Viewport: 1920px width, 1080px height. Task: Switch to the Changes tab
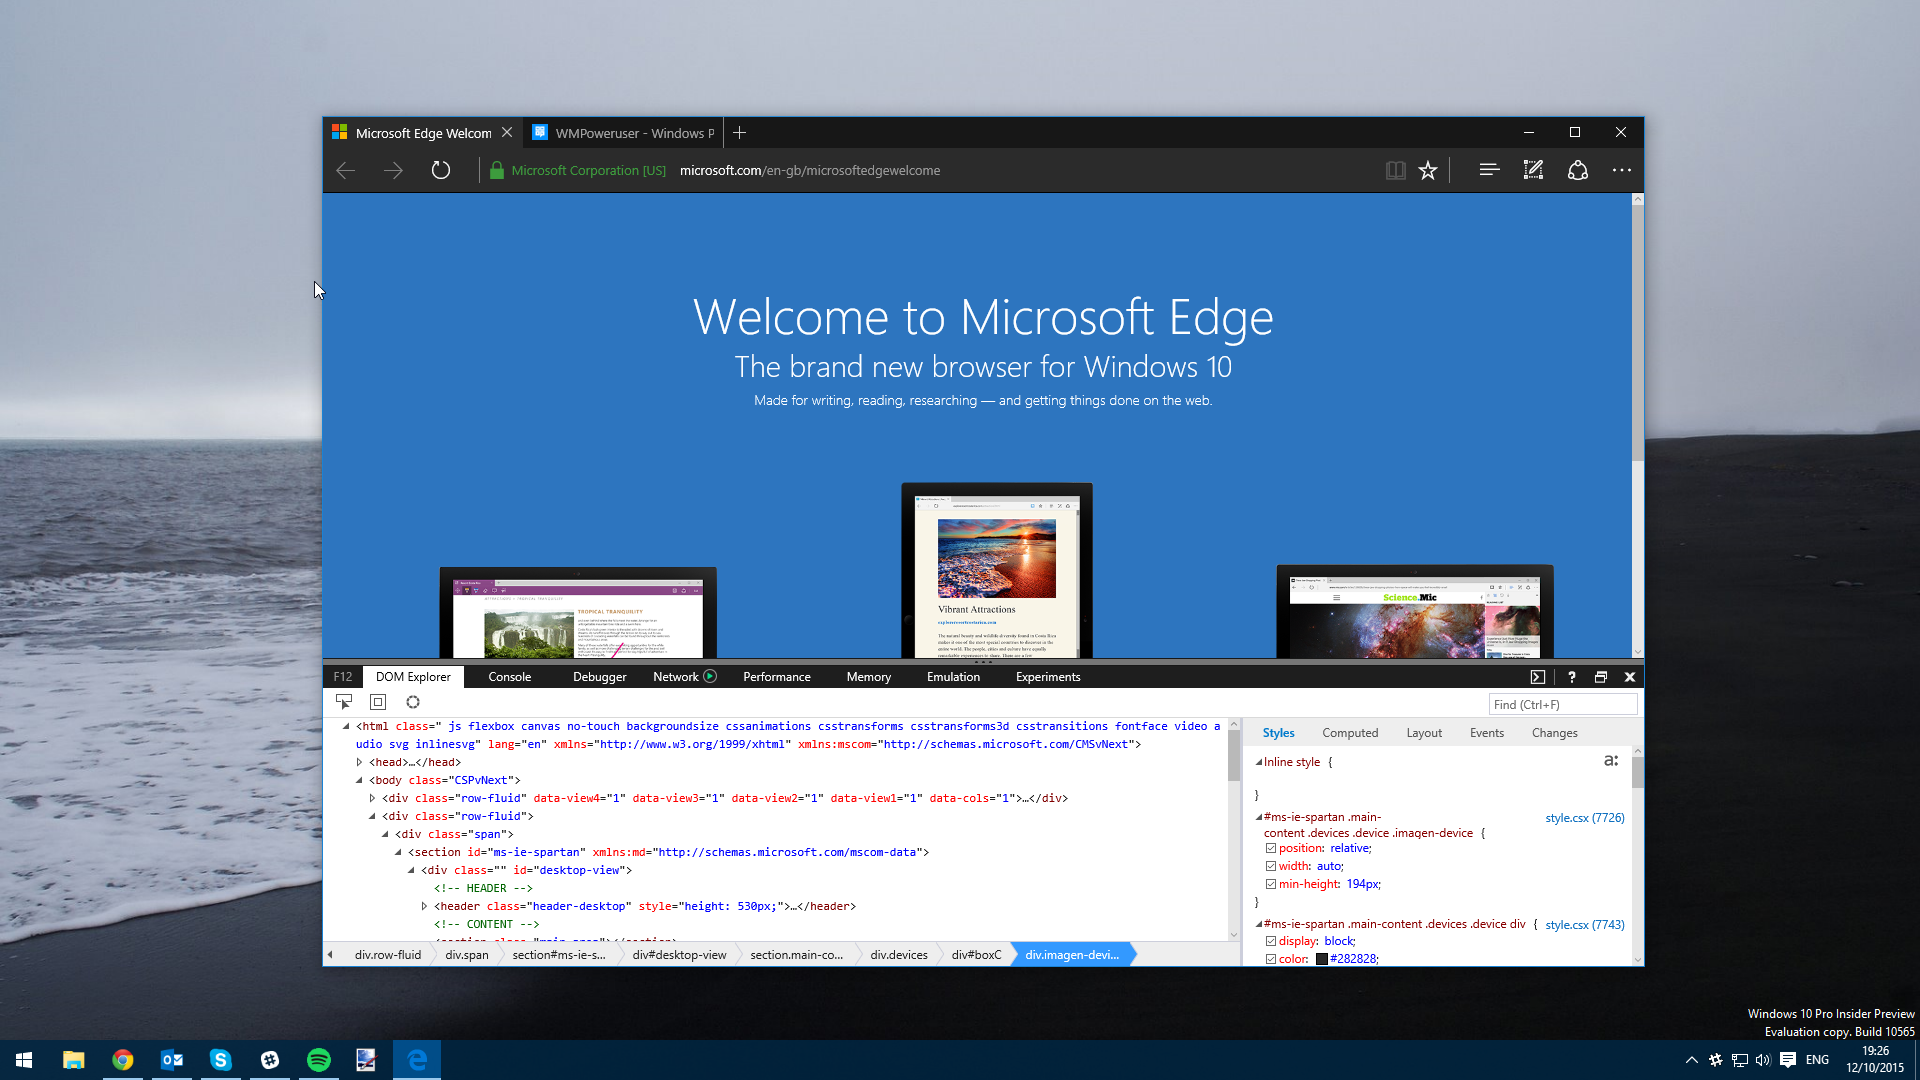tap(1554, 733)
